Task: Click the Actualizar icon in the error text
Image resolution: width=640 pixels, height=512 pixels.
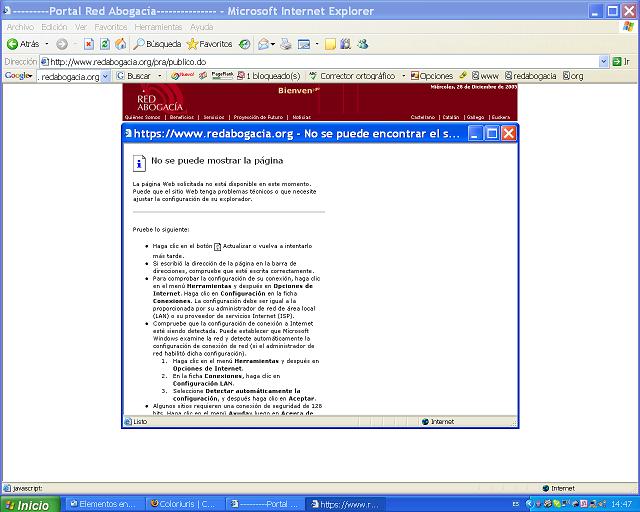Action: (218, 247)
